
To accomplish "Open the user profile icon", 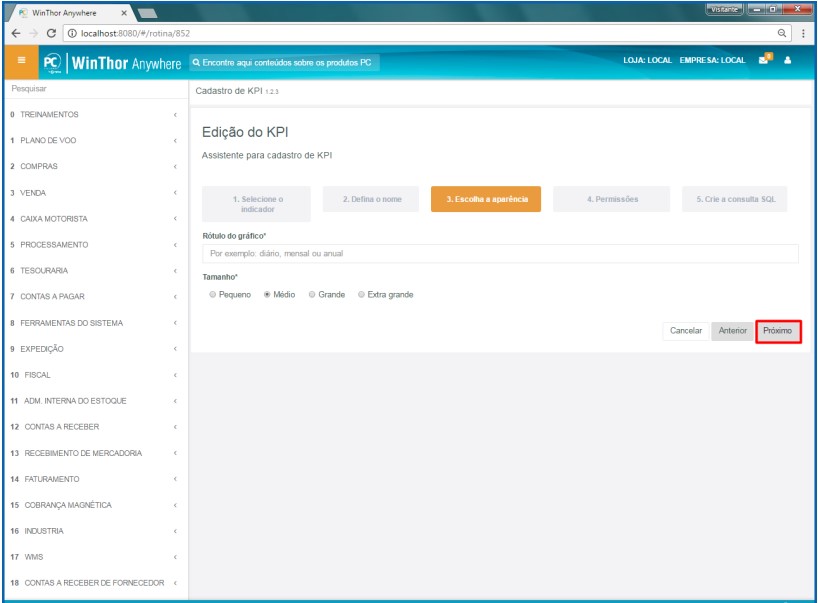I will [787, 61].
